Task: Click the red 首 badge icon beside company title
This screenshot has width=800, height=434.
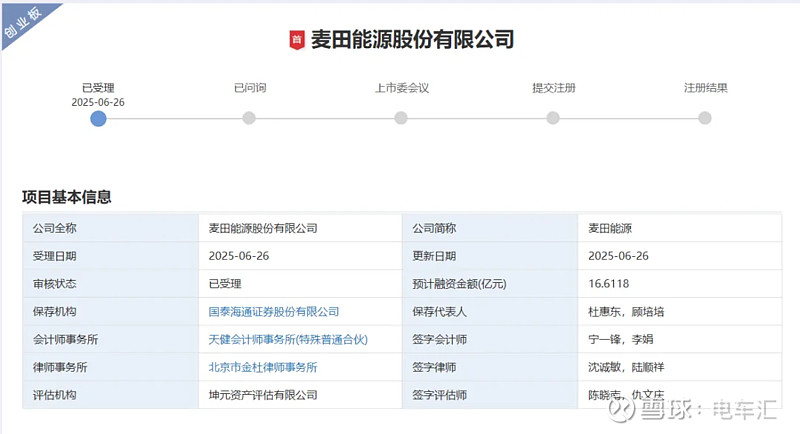Action: (x=297, y=40)
